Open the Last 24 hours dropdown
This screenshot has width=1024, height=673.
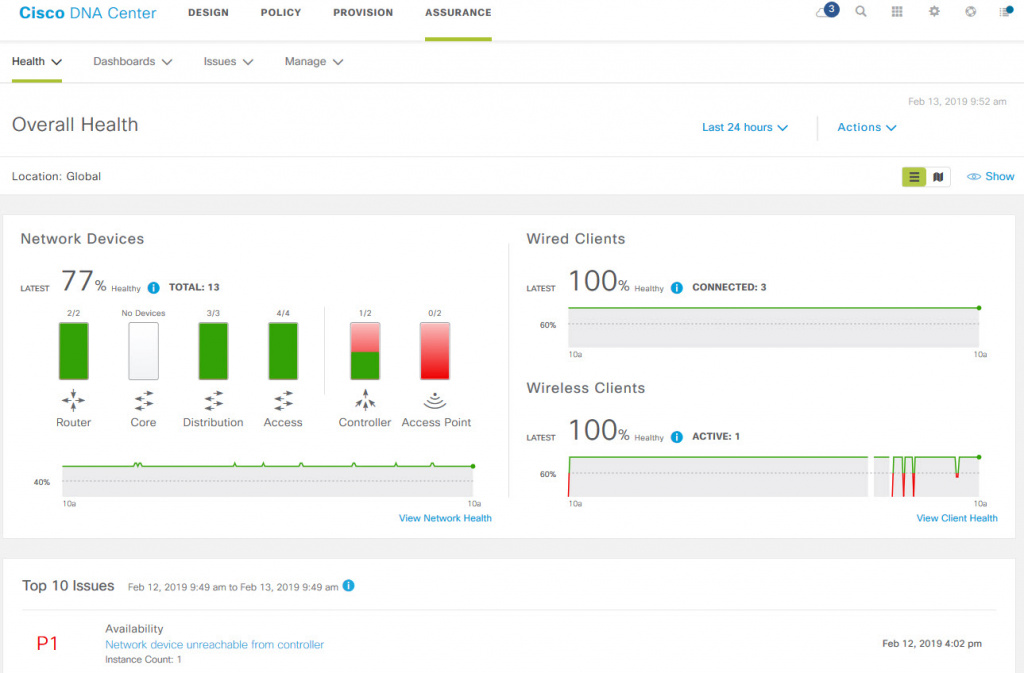point(744,127)
